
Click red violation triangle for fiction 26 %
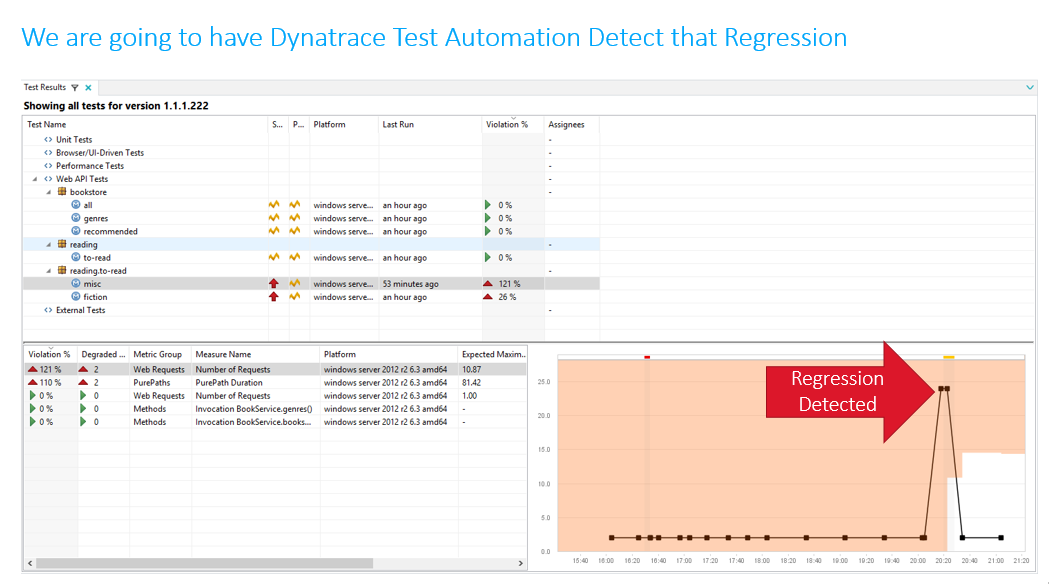pos(488,297)
